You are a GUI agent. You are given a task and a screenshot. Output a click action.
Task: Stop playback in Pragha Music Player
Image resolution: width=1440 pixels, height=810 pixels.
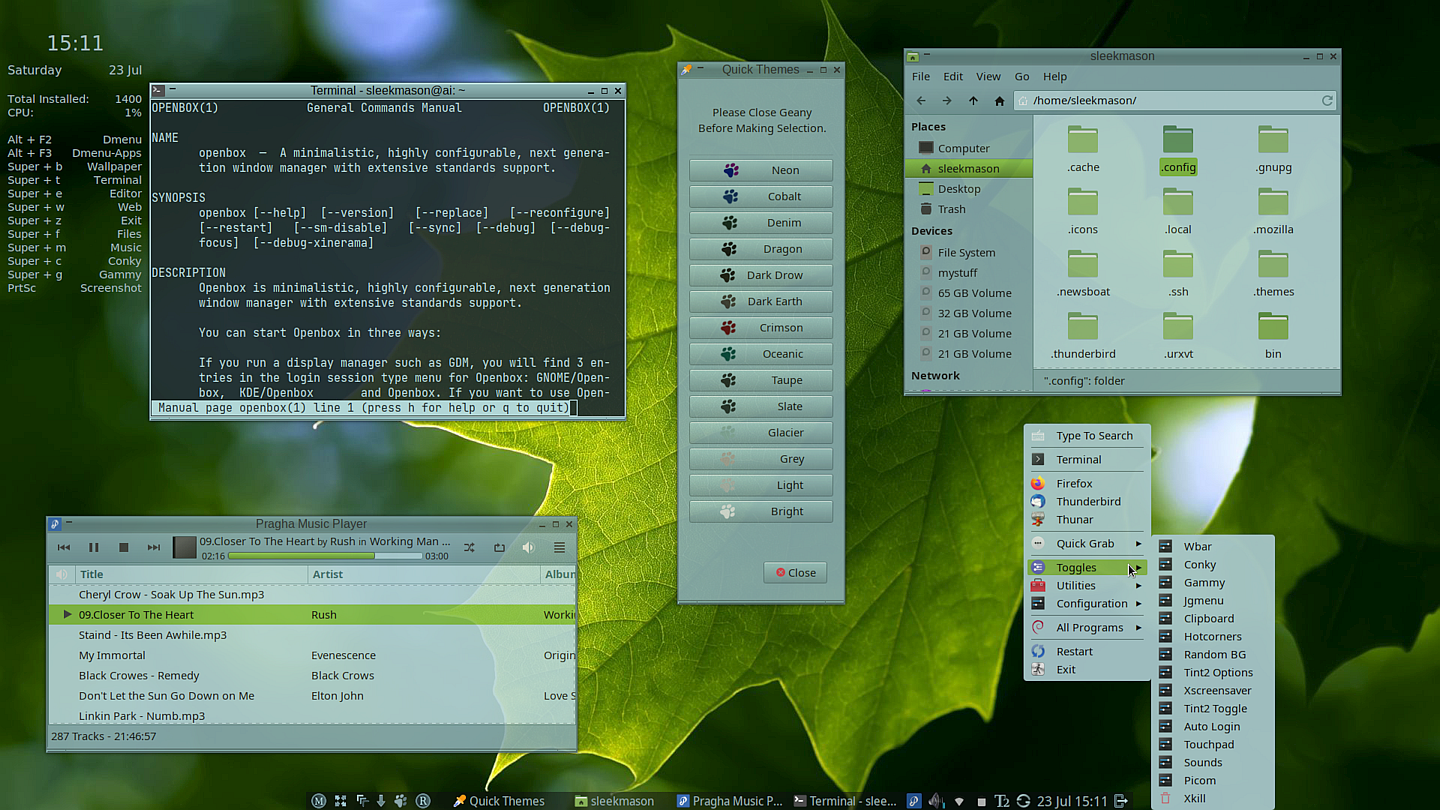124,547
